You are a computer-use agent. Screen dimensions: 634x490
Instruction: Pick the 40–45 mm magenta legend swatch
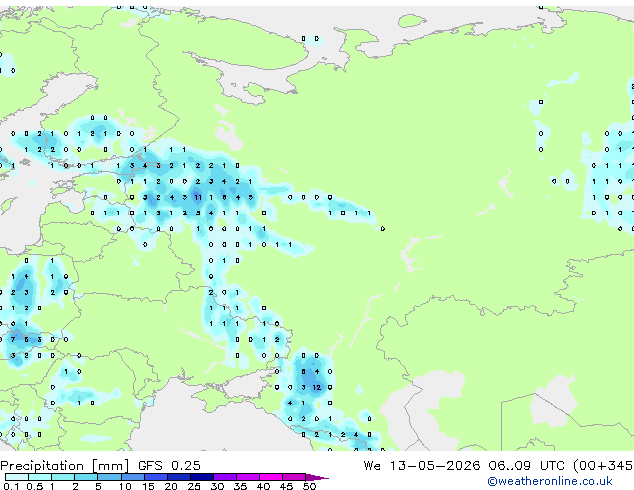click(271, 477)
